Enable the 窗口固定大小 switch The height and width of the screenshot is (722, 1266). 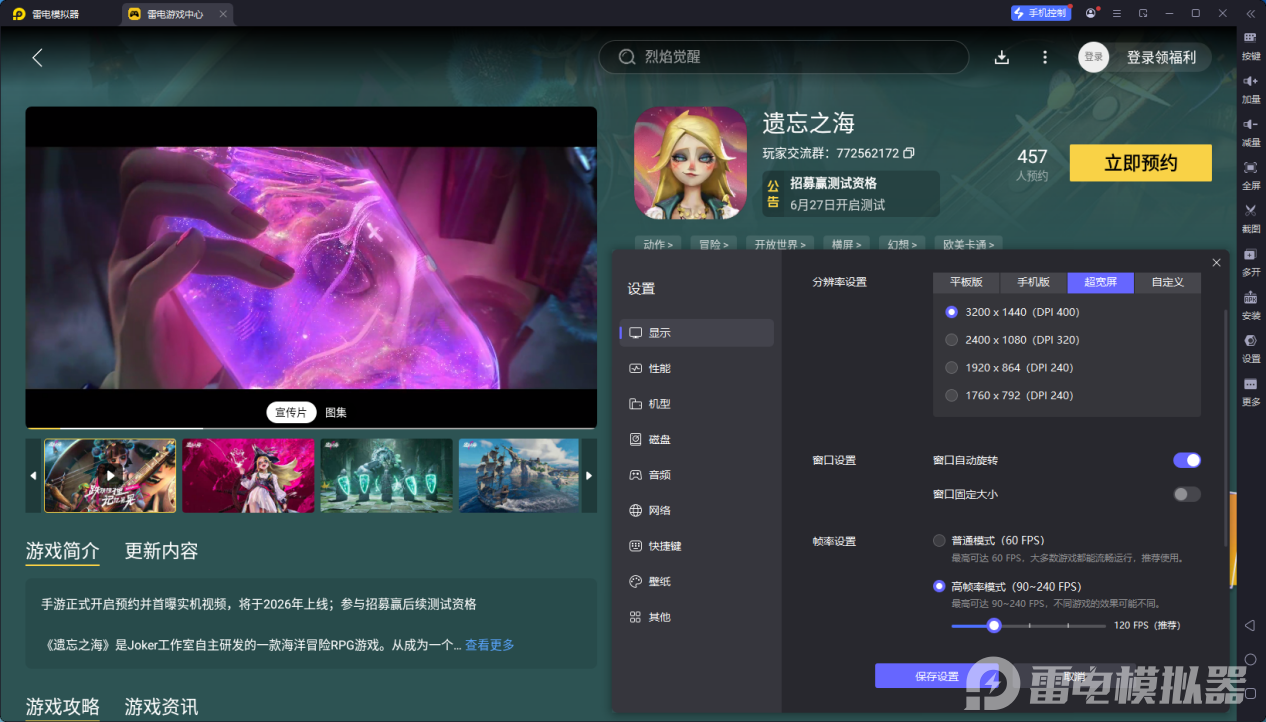coord(1187,494)
